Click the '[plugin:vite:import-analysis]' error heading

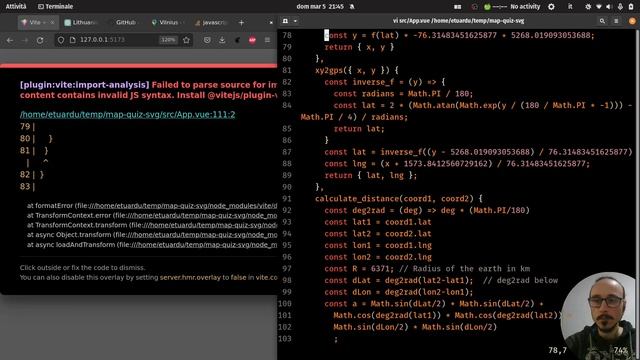(x=84, y=85)
